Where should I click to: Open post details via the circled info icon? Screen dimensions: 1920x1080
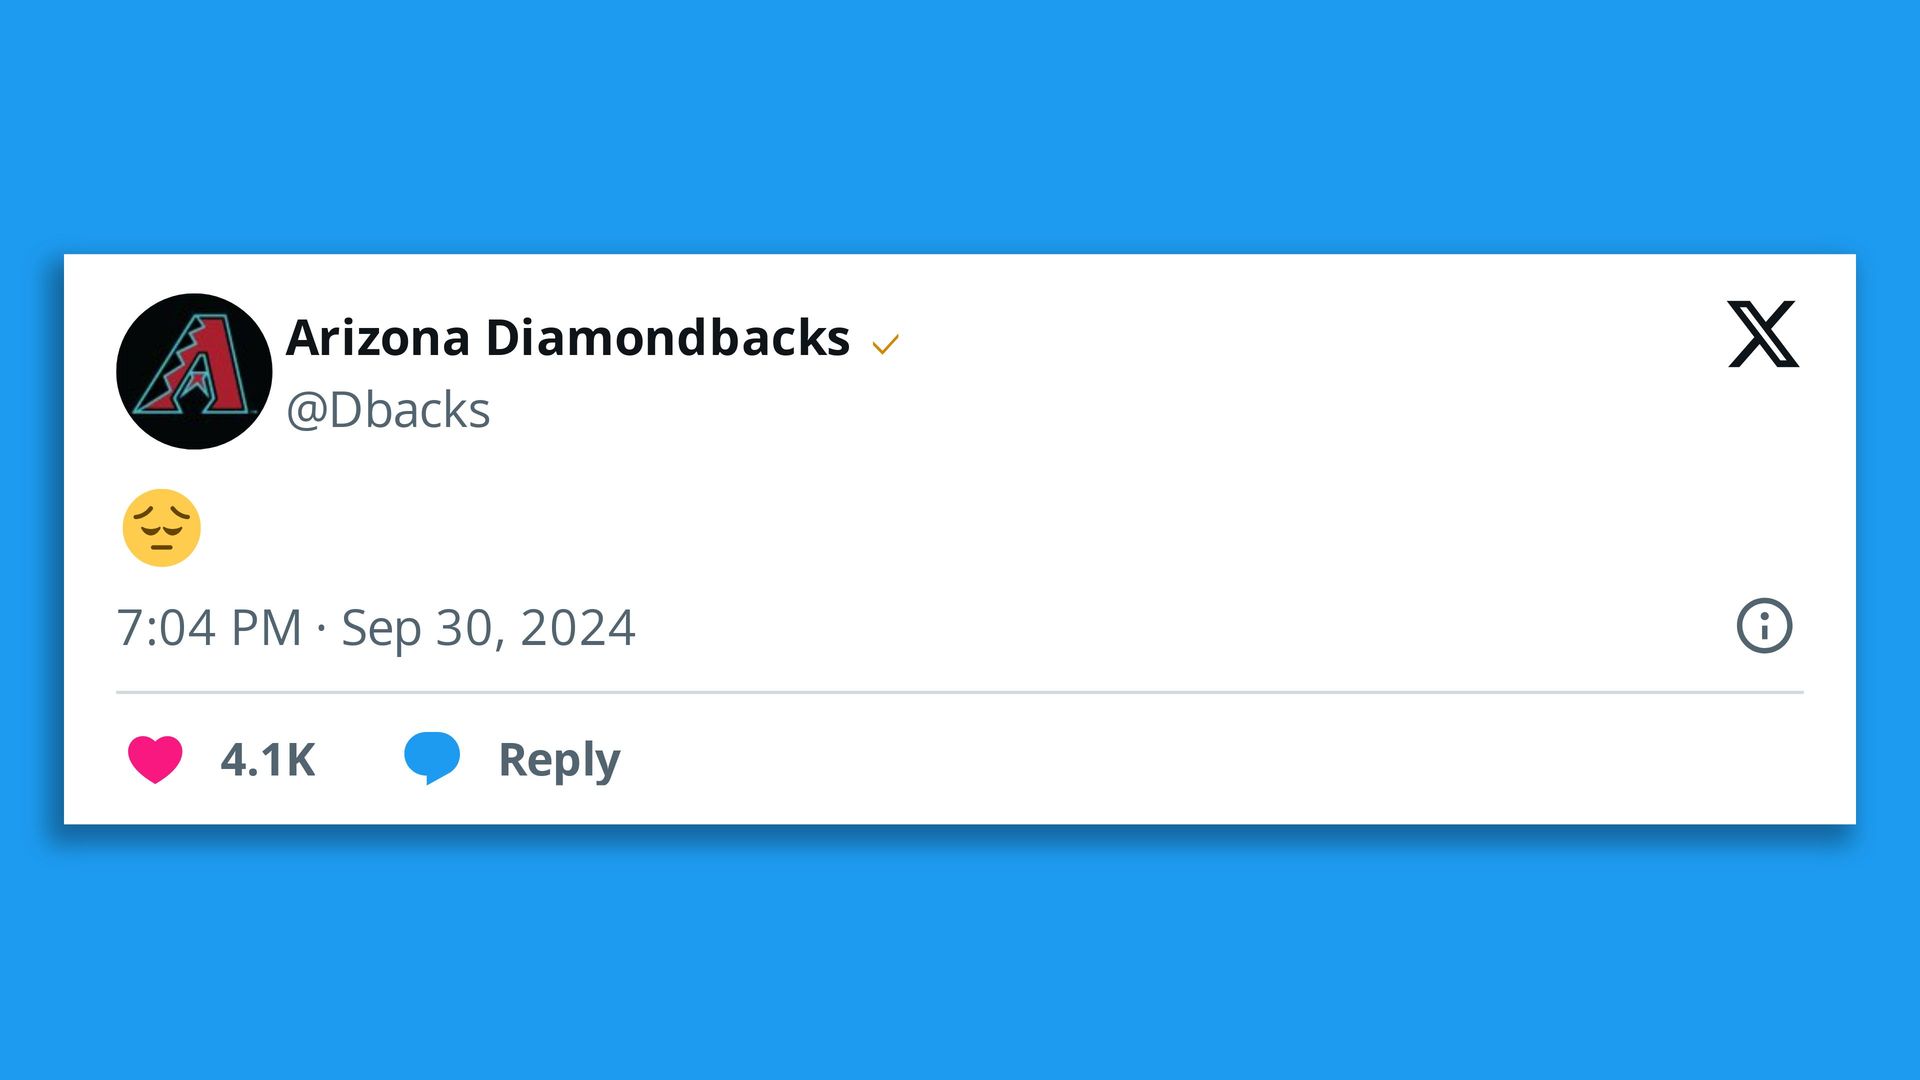(1766, 627)
